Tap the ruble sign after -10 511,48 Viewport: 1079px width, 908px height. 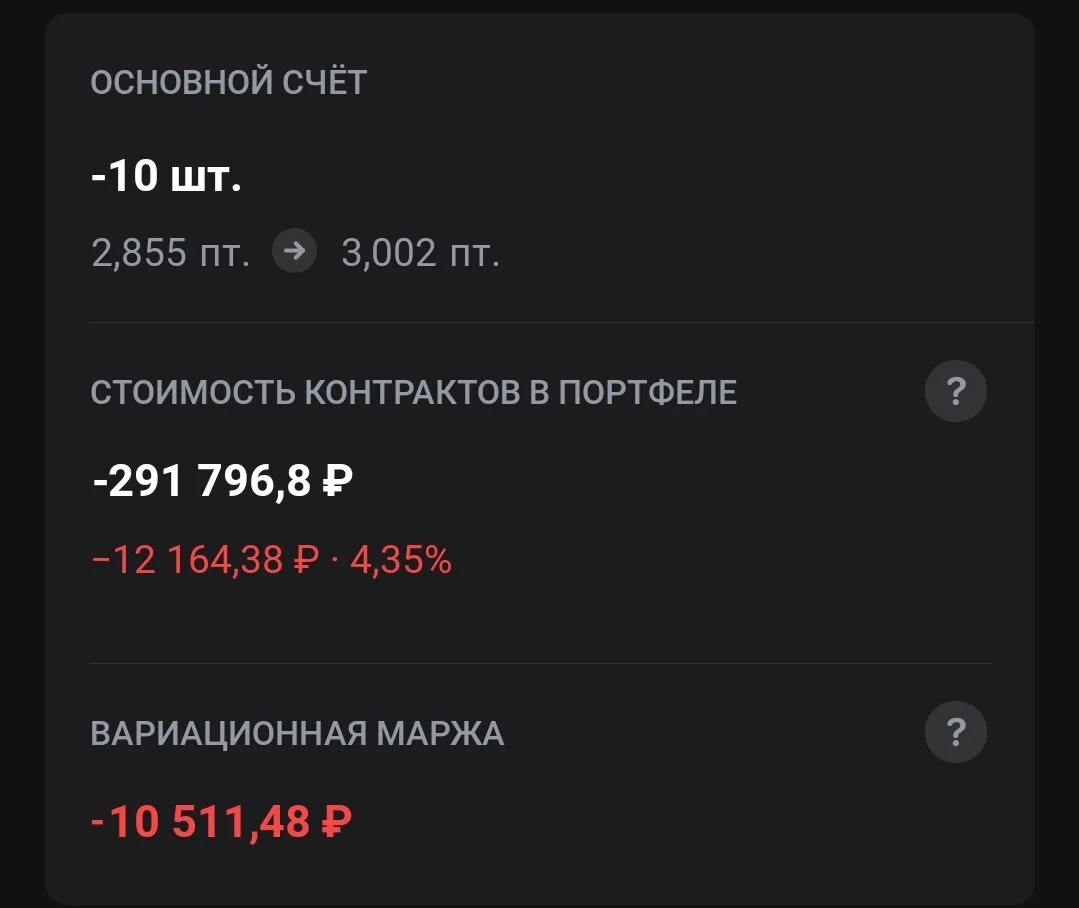(336, 821)
